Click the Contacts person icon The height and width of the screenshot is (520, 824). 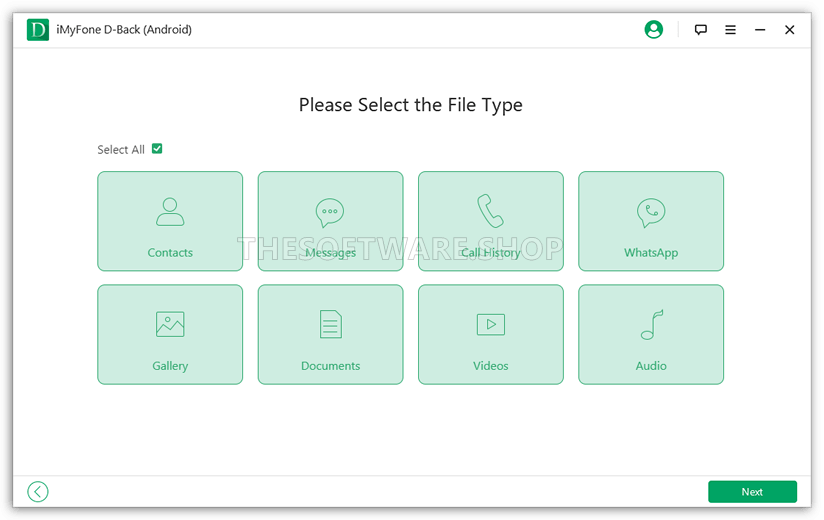pos(170,211)
